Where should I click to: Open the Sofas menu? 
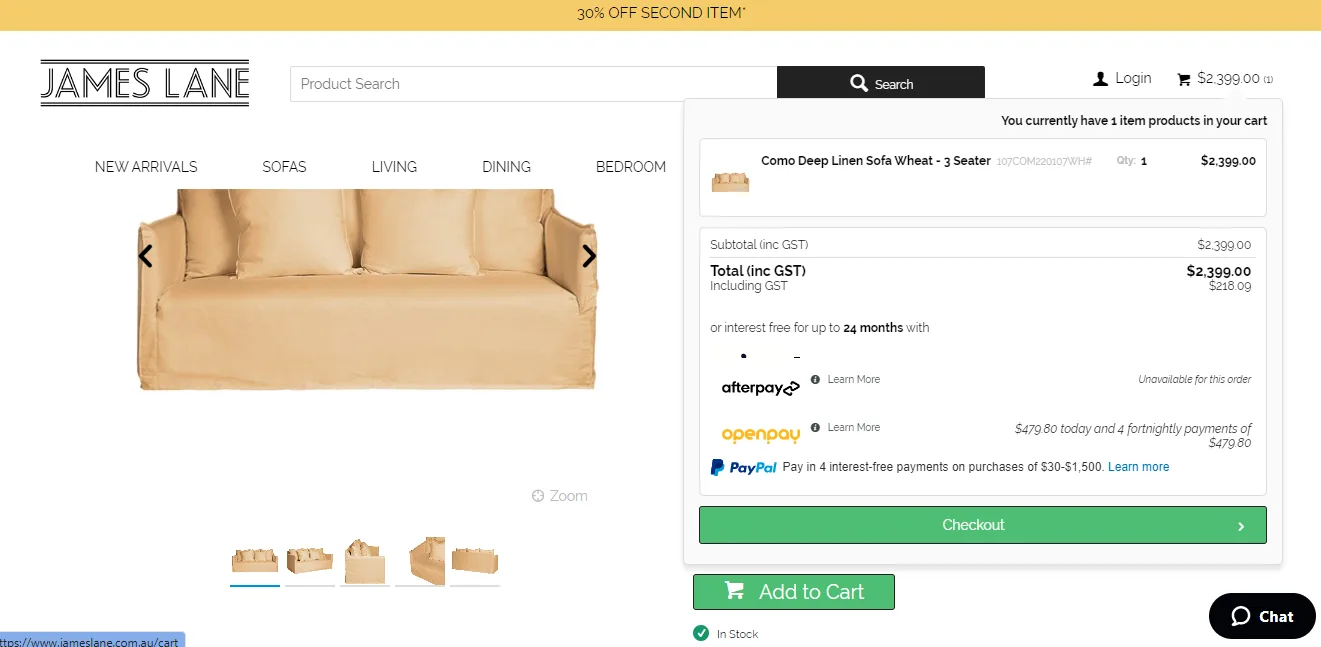284,167
